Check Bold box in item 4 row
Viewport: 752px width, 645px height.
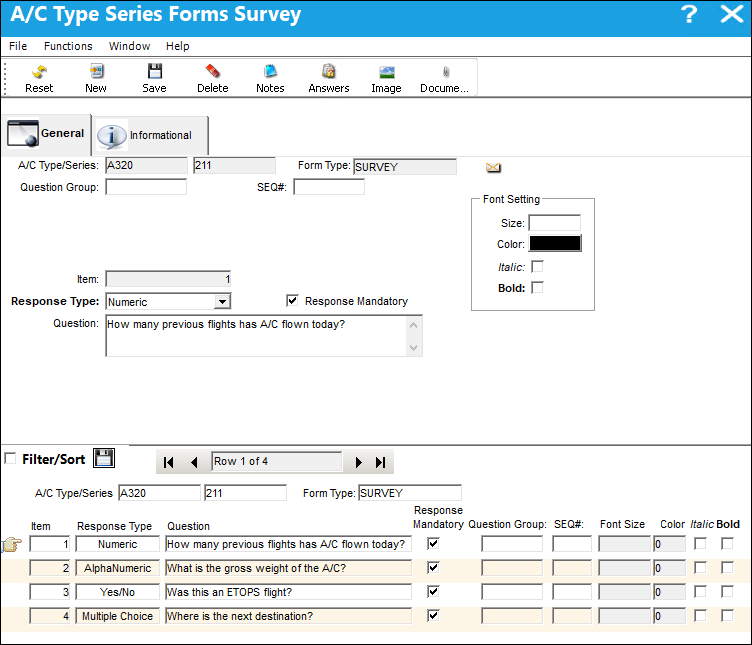(728, 615)
